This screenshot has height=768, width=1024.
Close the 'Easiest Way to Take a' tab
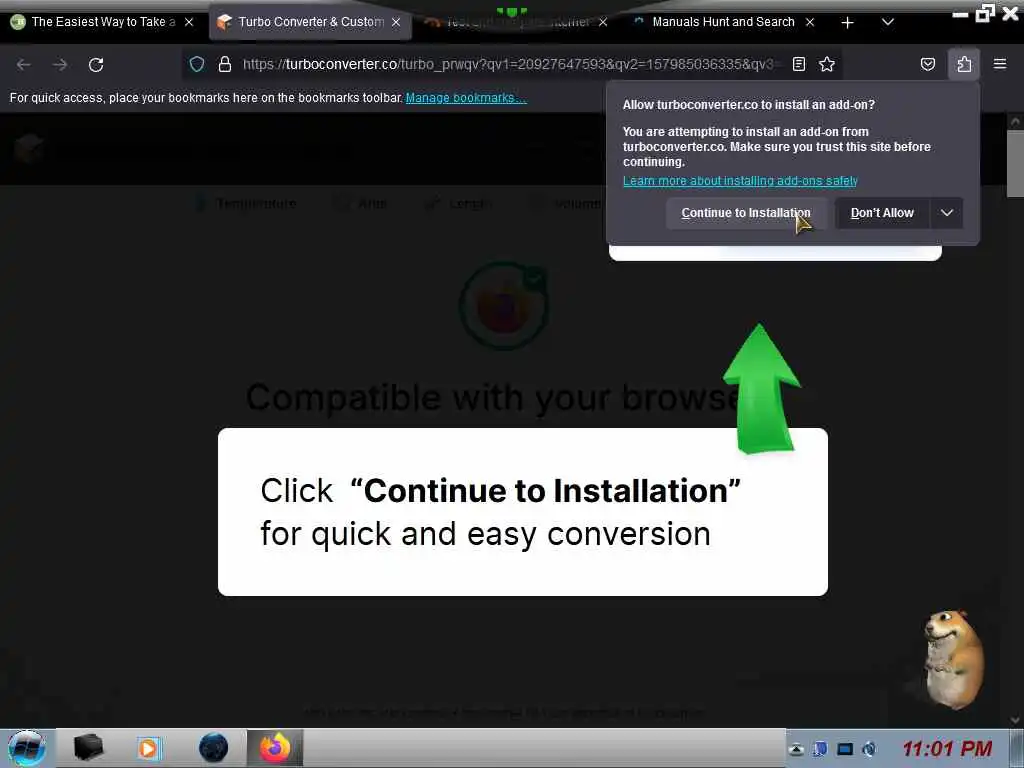189,22
